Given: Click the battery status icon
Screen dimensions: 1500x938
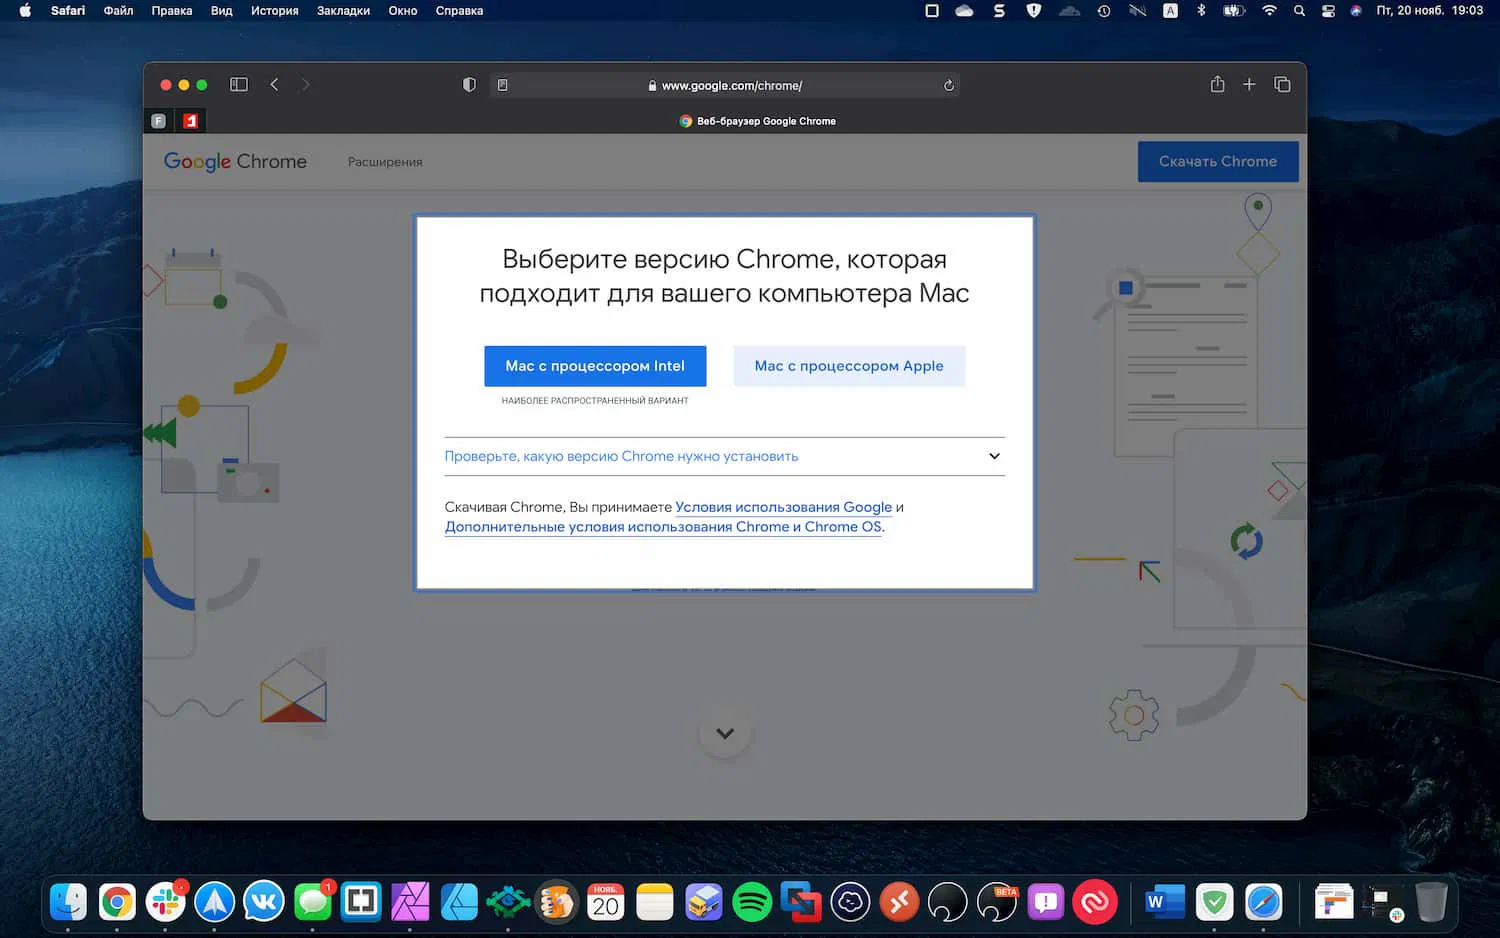Looking at the screenshot, I should click(x=1233, y=11).
